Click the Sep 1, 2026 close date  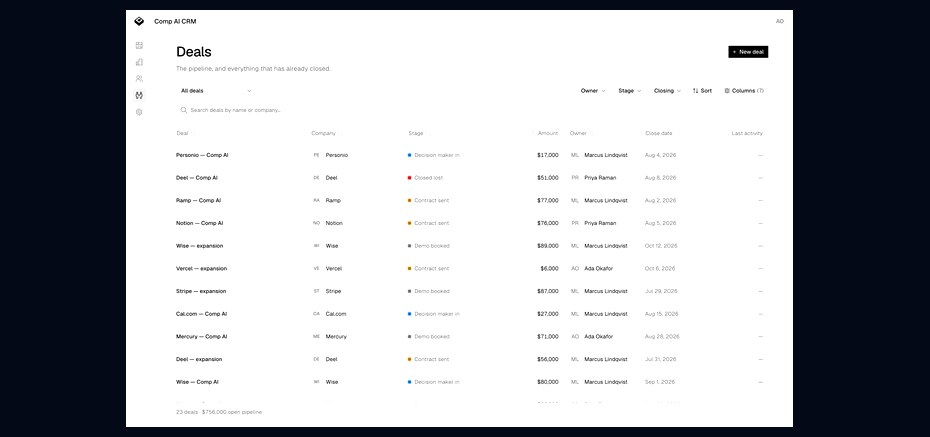(x=660, y=382)
